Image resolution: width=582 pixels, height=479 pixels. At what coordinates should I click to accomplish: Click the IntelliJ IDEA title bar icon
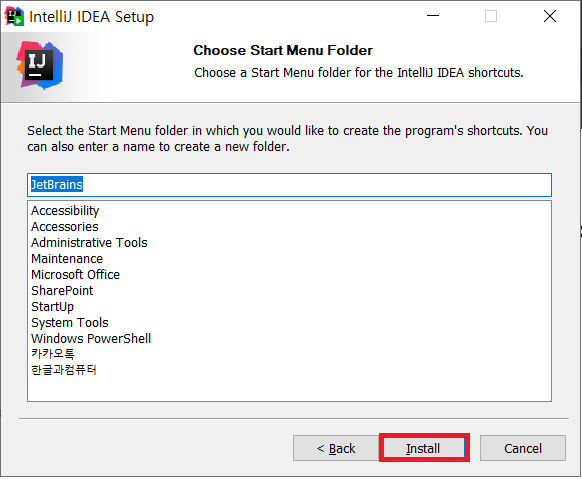(14, 16)
